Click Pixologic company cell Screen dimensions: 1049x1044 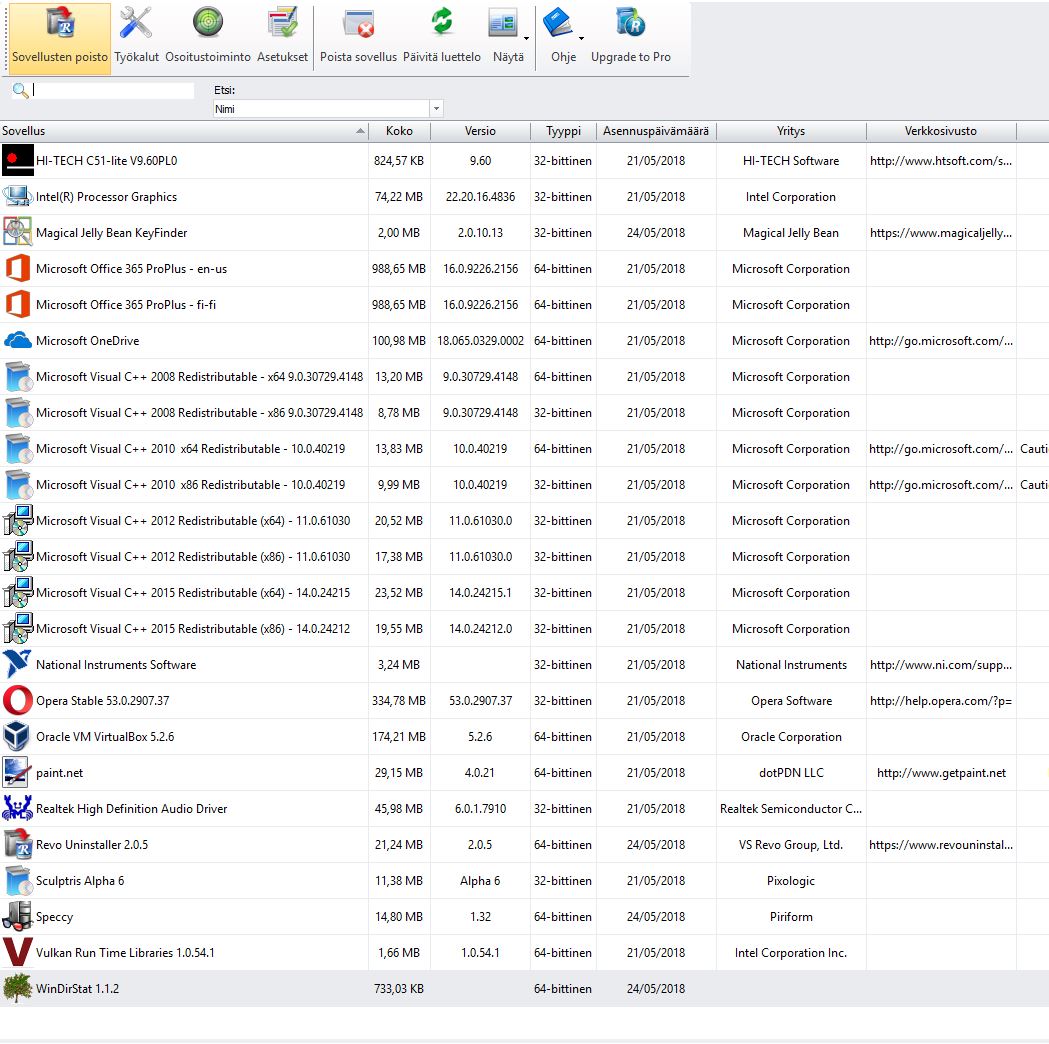(791, 881)
